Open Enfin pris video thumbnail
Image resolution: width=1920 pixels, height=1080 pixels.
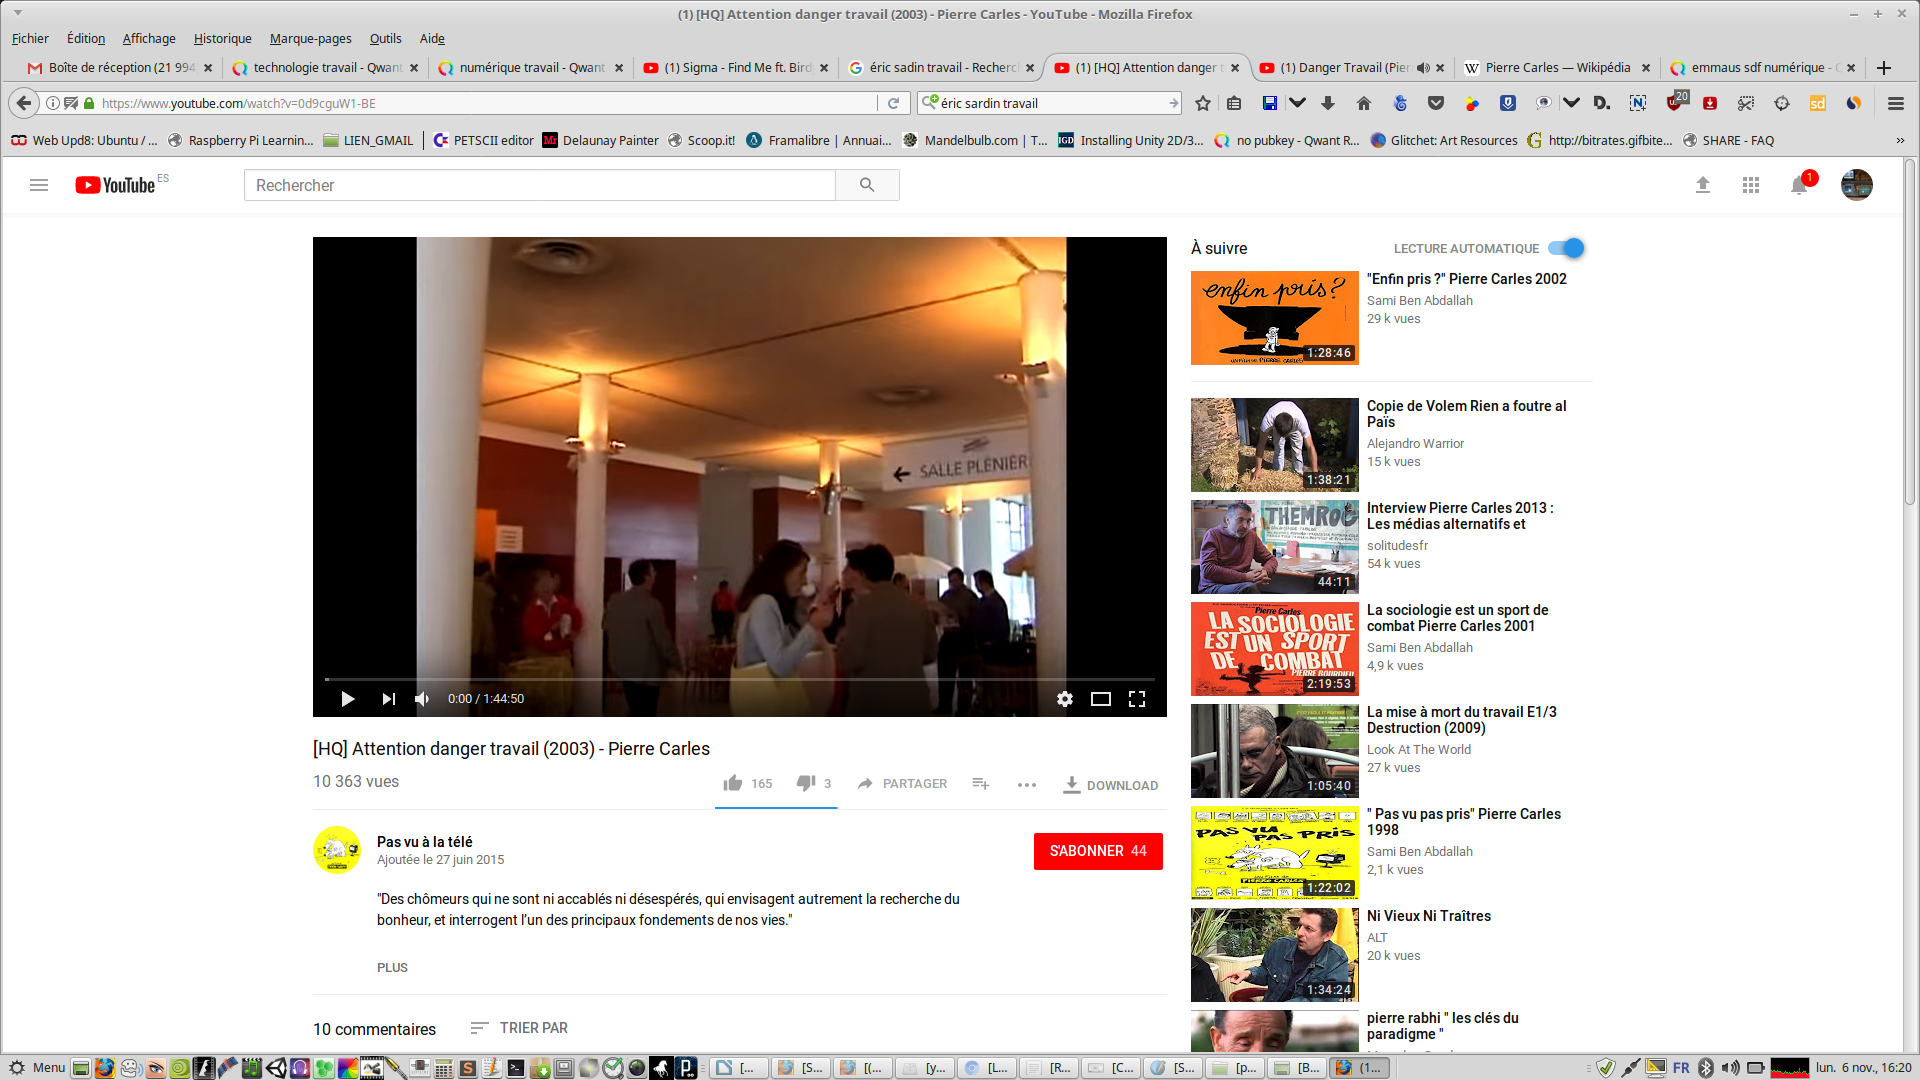pyautogui.click(x=1274, y=317)
